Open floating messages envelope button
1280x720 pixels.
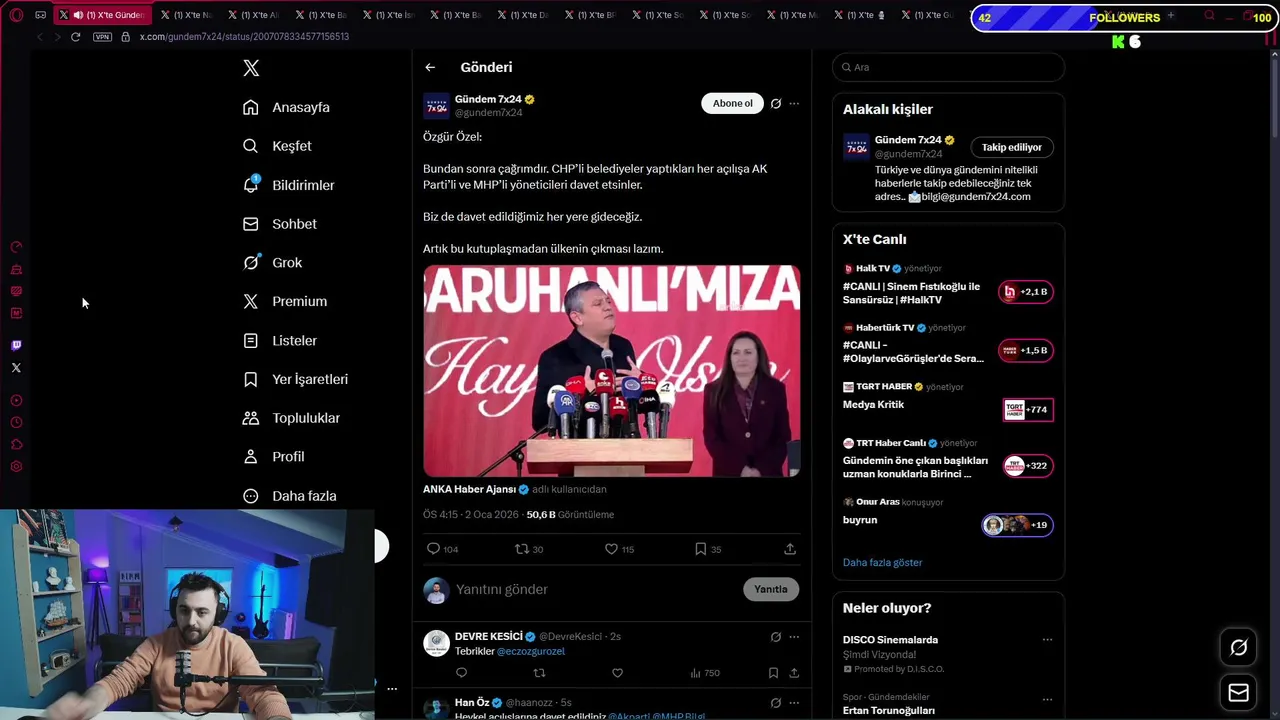(x=1238, y=693)
